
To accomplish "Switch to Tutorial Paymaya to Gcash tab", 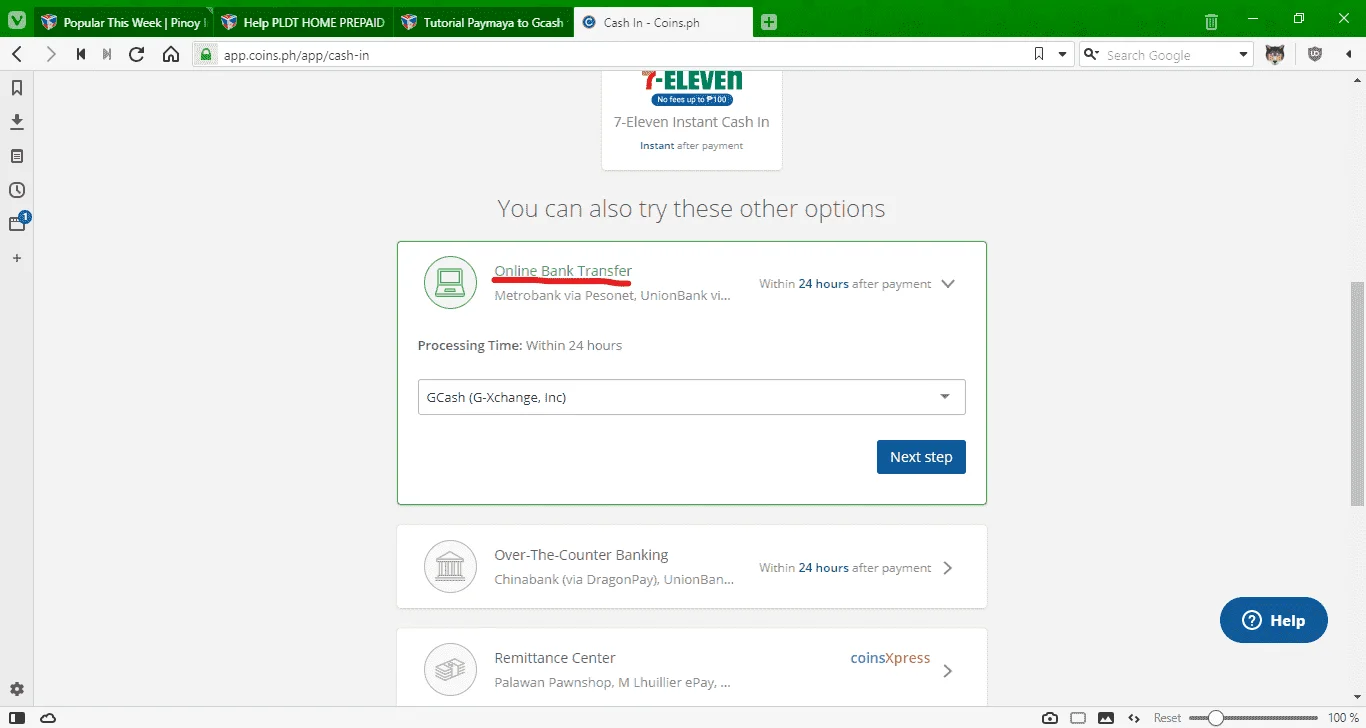I will point(484,22).
